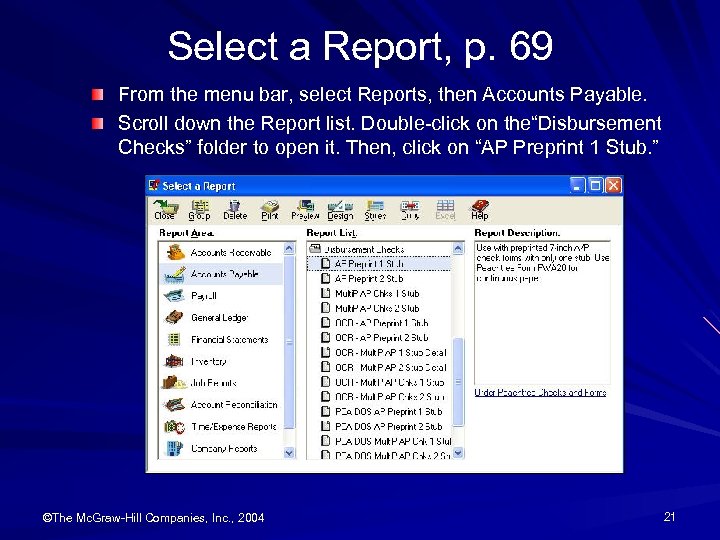Click the Copy toolbar icon
Viewport: 720px width, 540px height.
click(x=410, y=210)
